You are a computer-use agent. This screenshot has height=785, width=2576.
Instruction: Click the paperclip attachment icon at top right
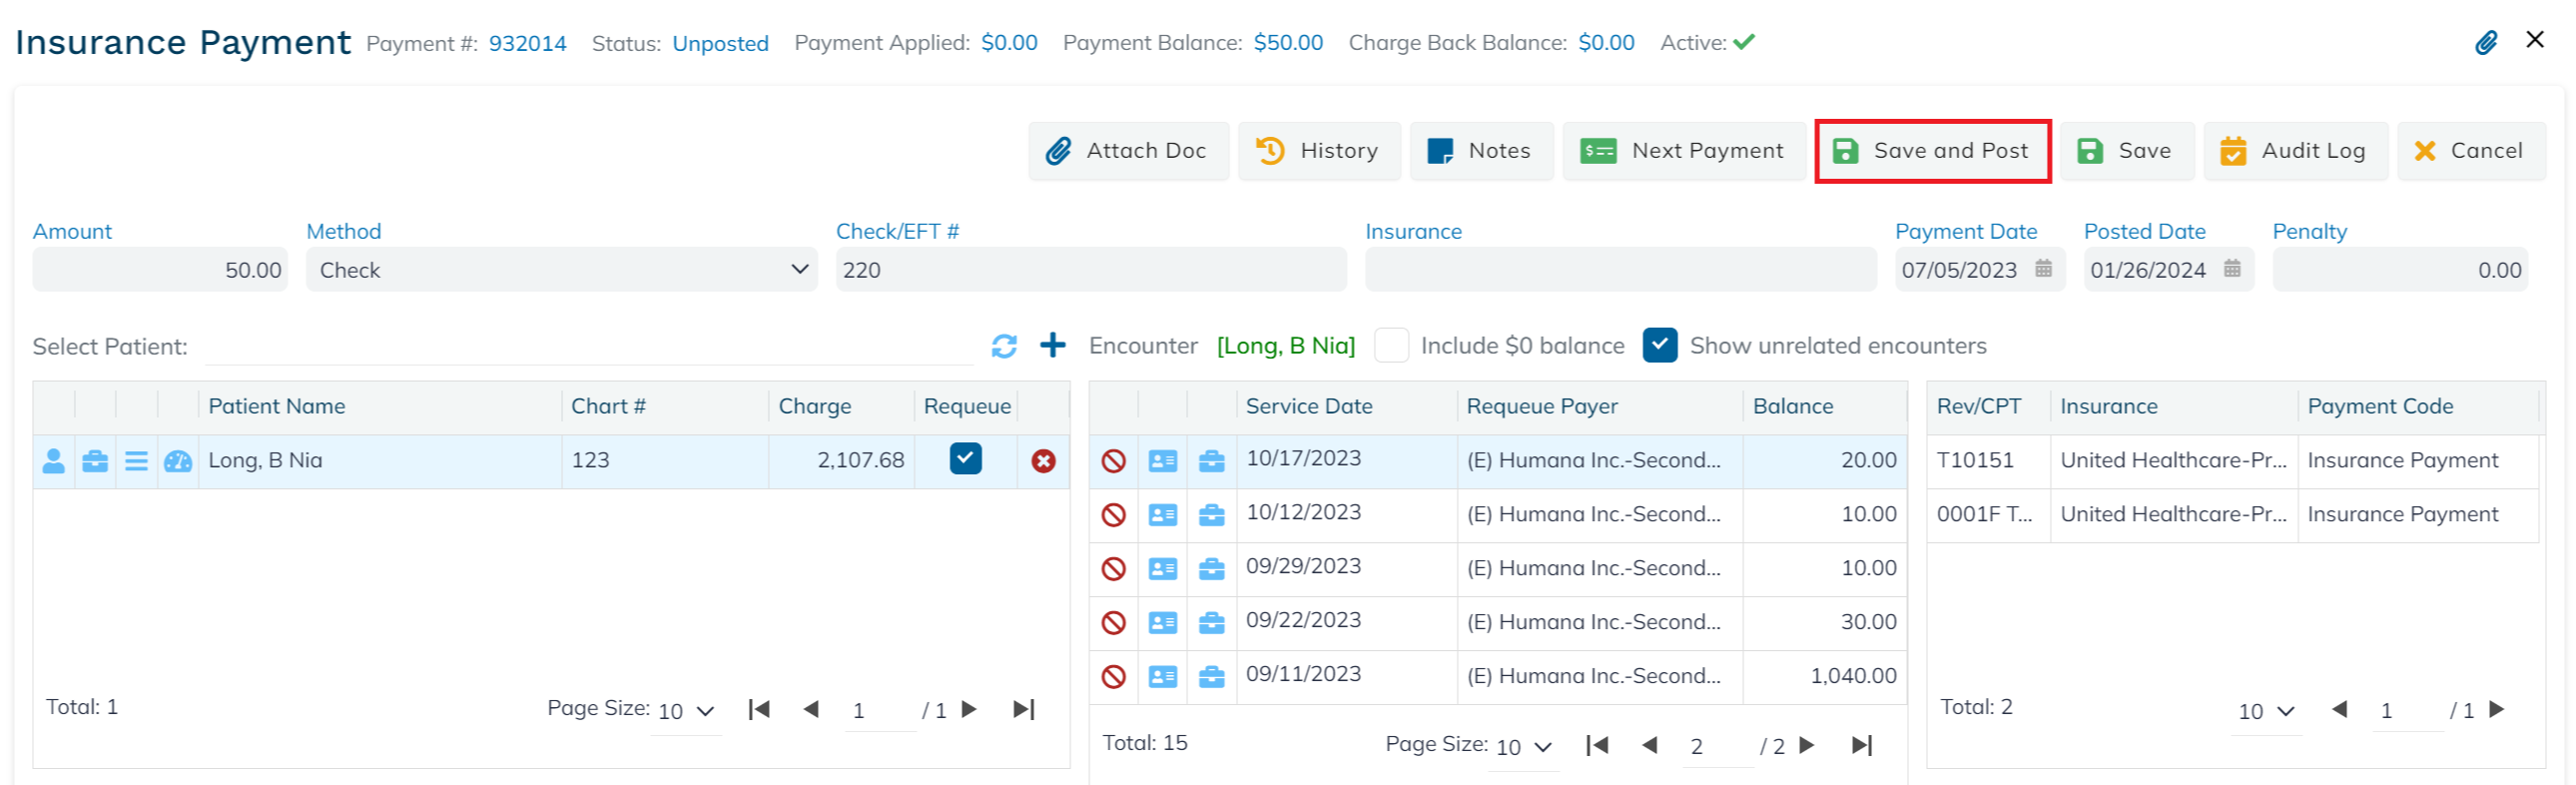click(2486, 42)
